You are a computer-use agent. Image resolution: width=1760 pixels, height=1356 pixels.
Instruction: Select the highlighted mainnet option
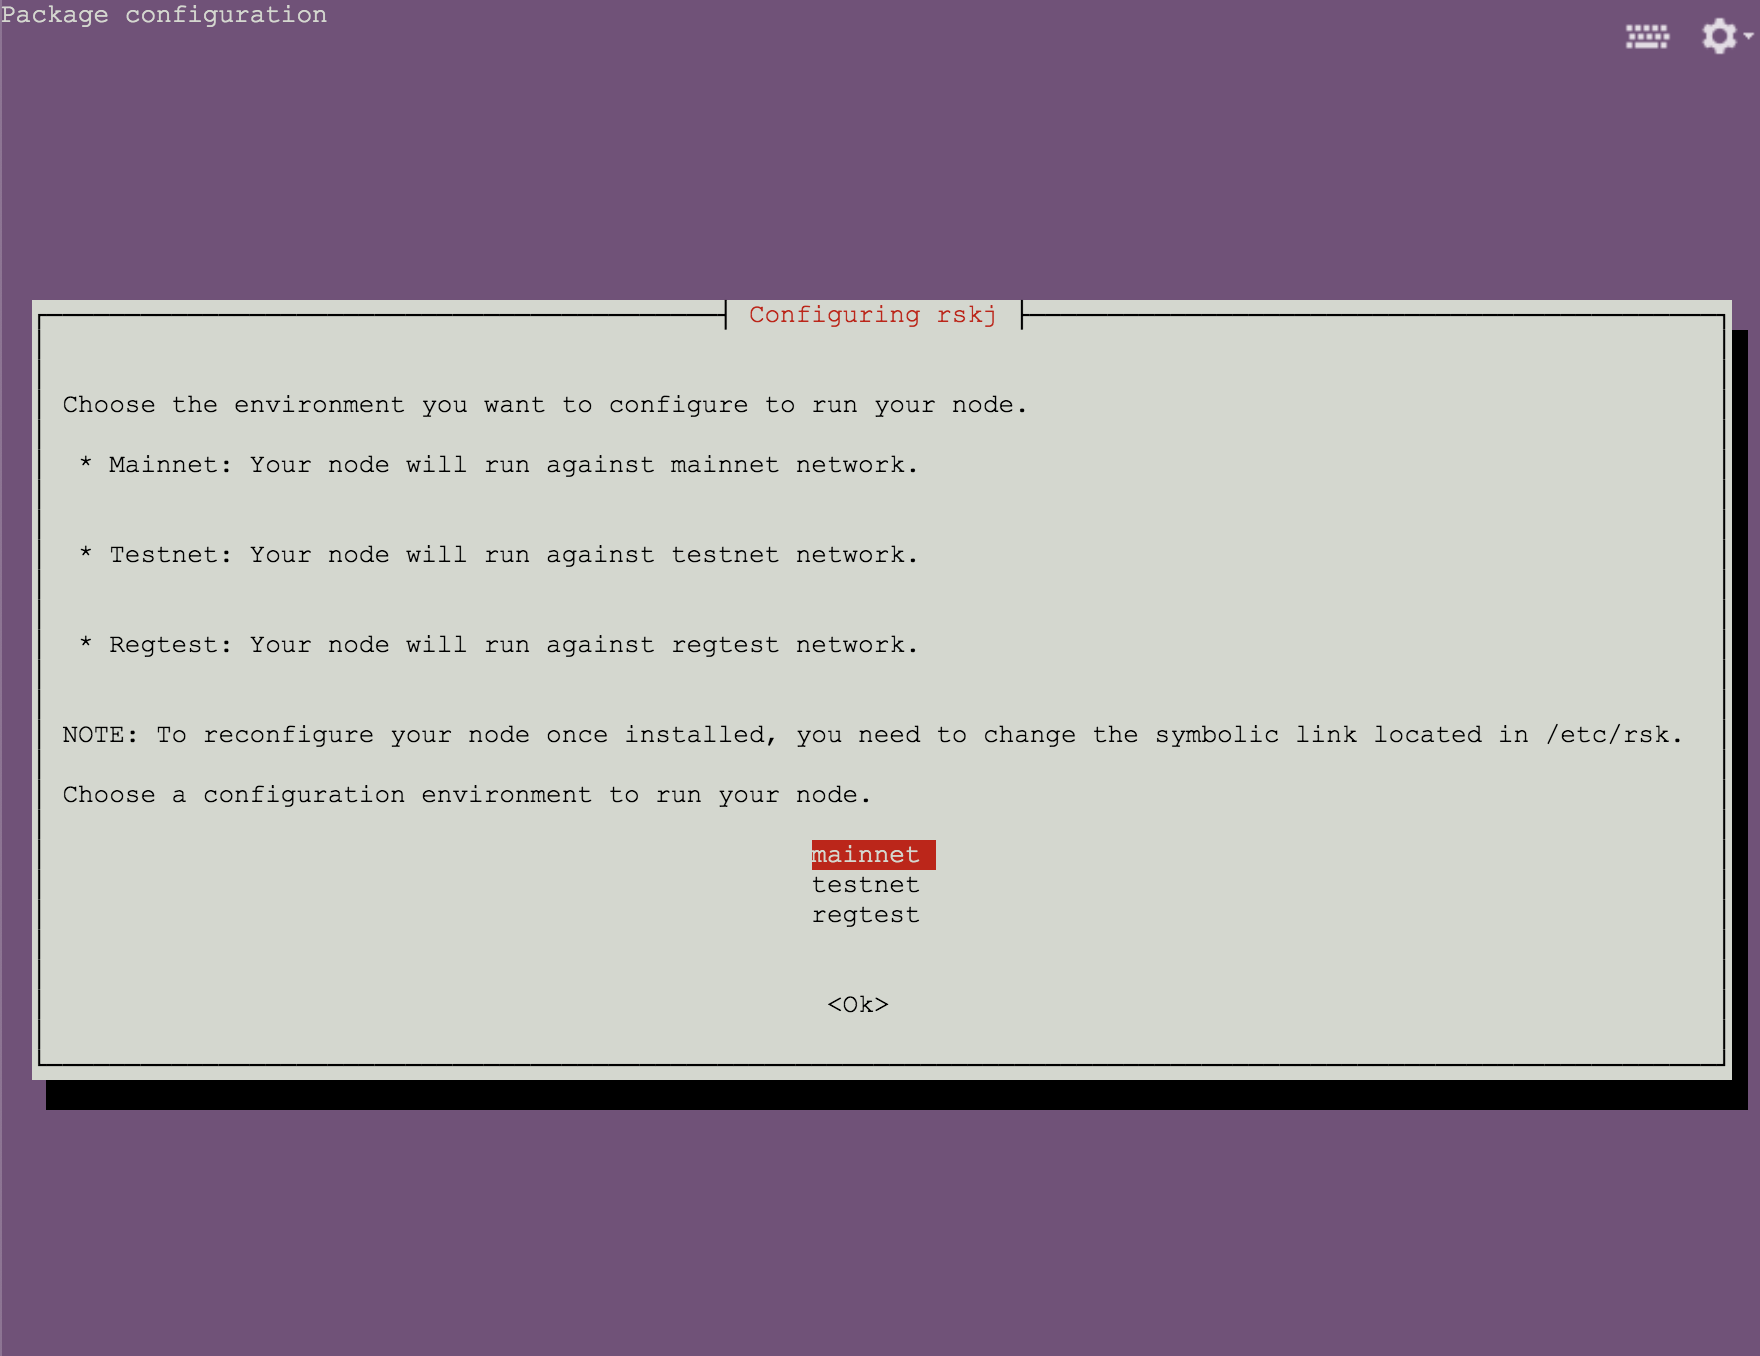[866, 855]
